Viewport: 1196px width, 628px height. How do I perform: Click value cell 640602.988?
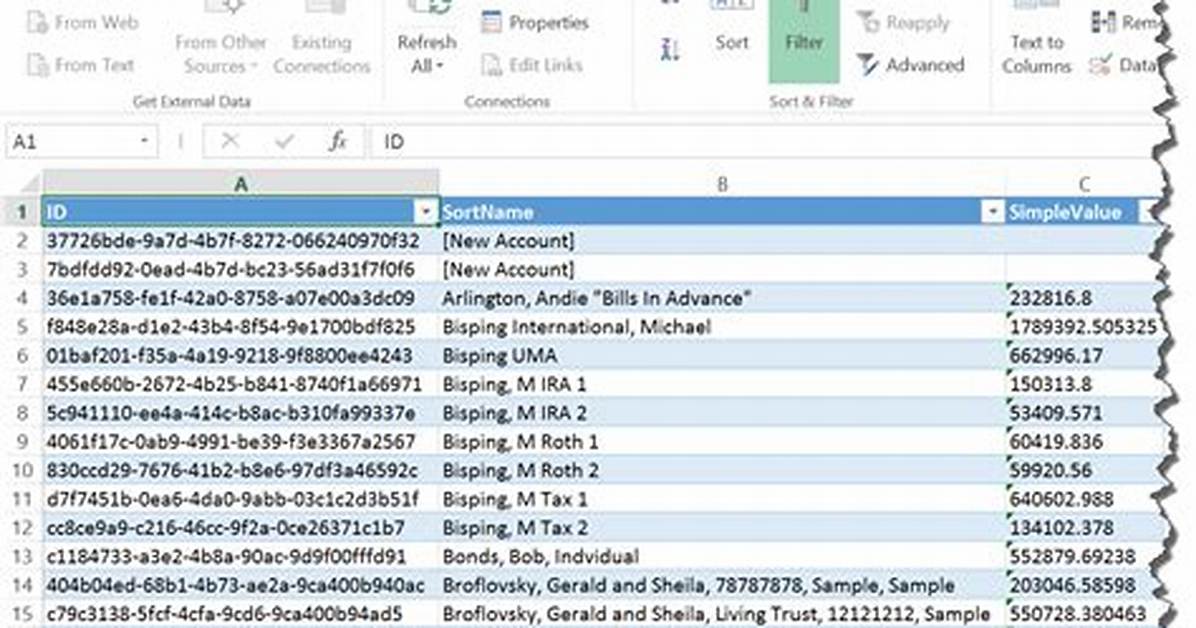[1083, 499]
